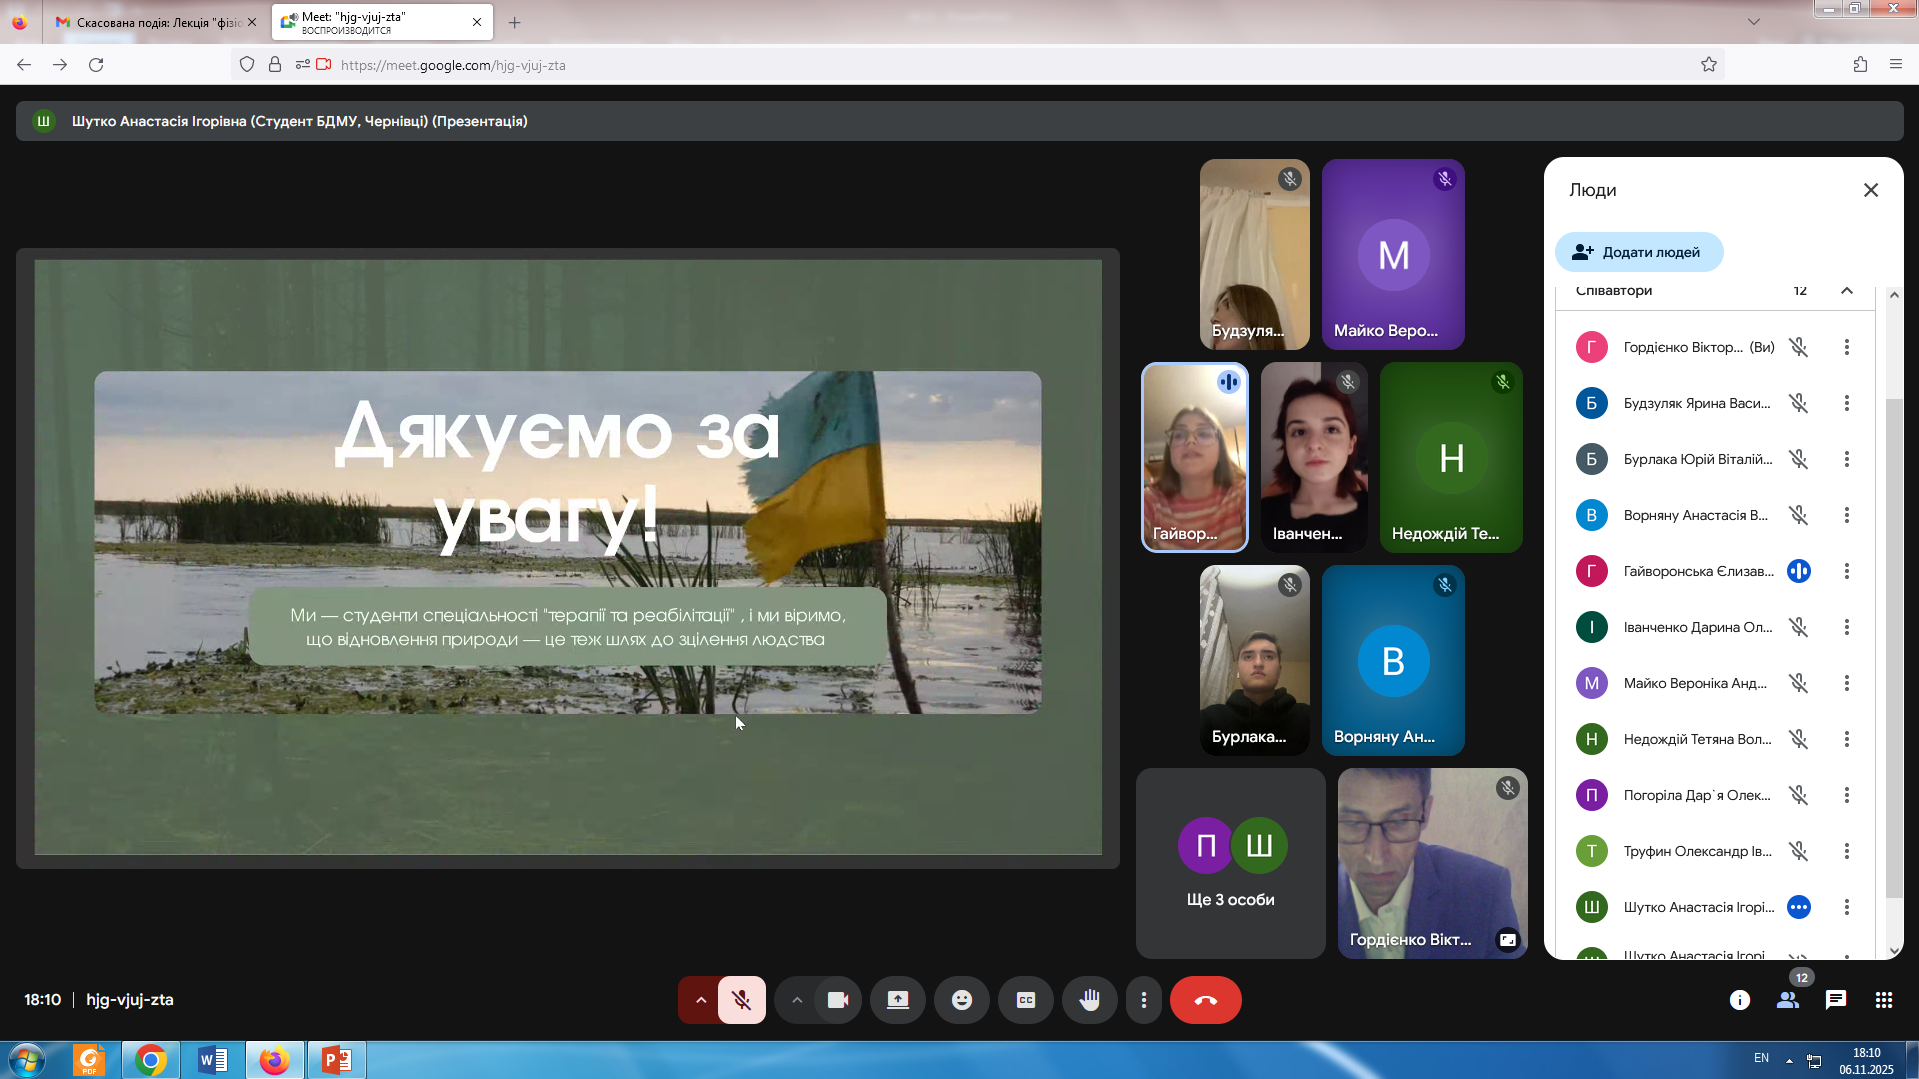The image size is (1919, 1079).
Task: Expand video settings arrow beside camera
Action: click(x=796, y=1000)
